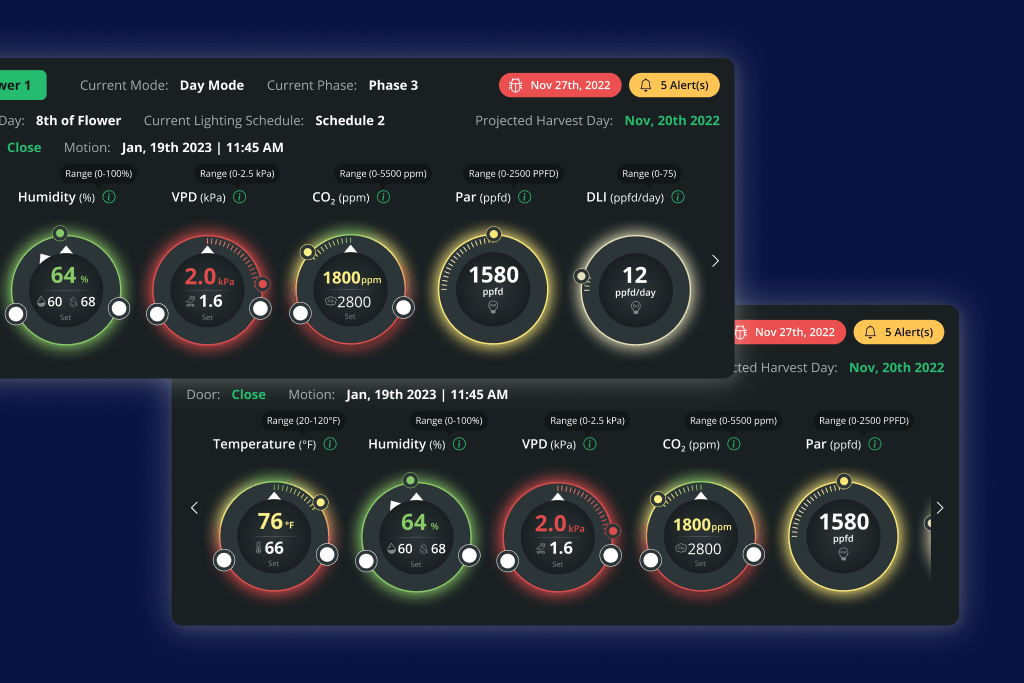
Task: Grab left white handle of upper CO2 gauge
Action: point(300,313)
